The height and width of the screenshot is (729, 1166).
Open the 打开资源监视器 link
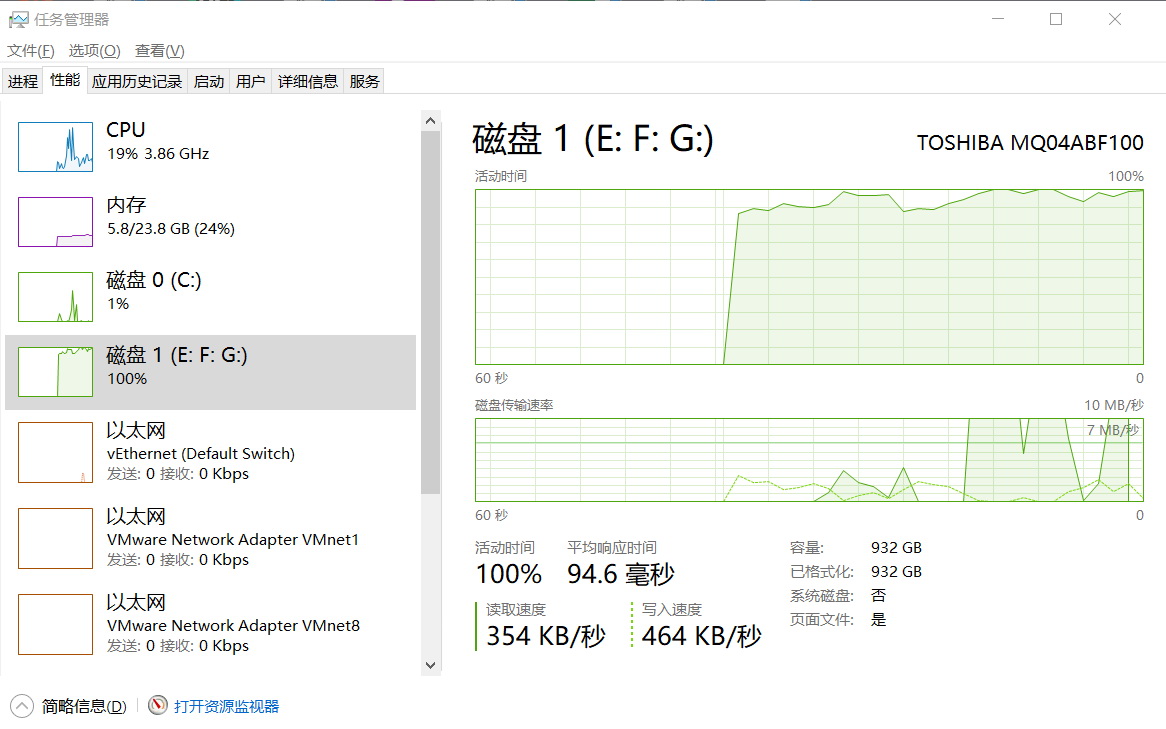coord(226,706)
